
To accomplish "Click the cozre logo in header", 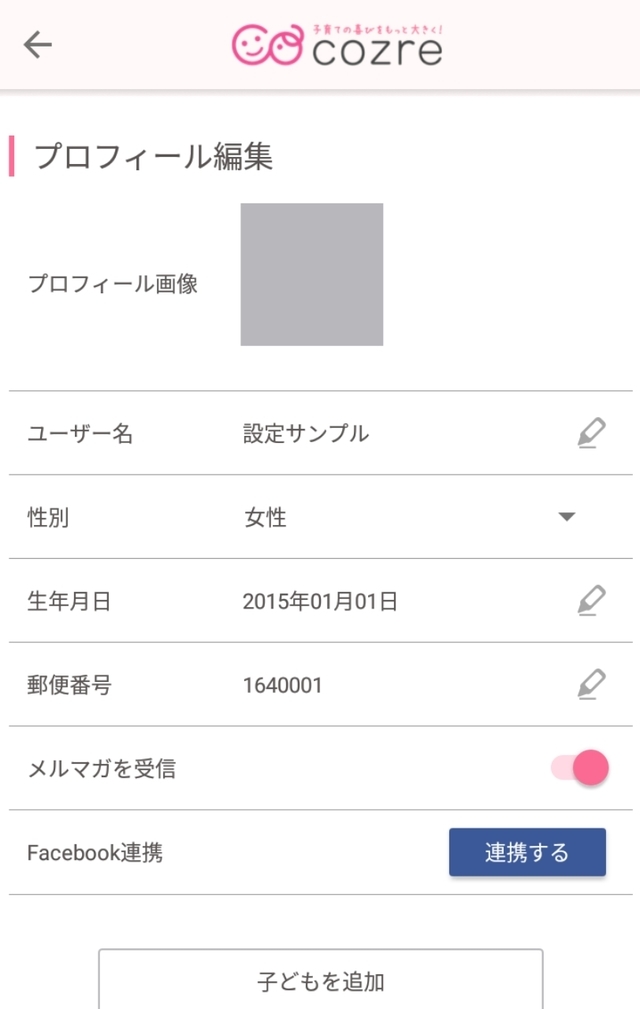I will tap(337, 44).
